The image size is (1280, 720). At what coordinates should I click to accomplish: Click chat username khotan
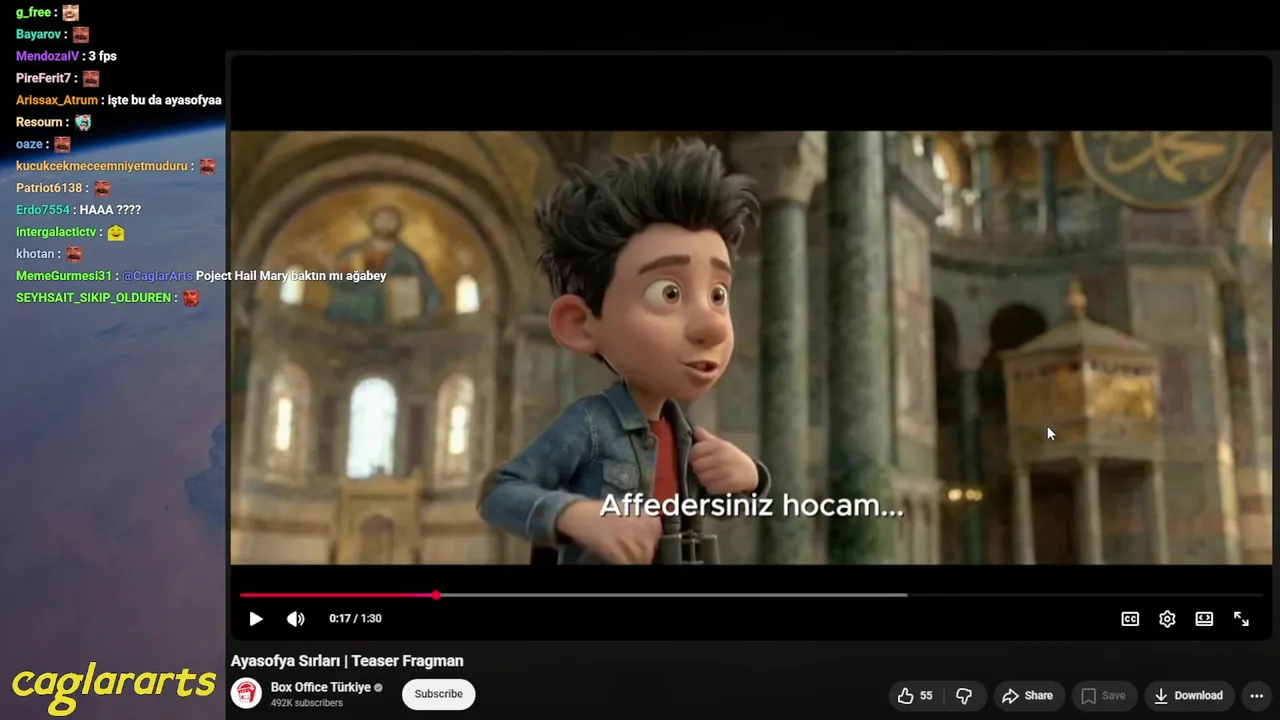click(35, 255)
